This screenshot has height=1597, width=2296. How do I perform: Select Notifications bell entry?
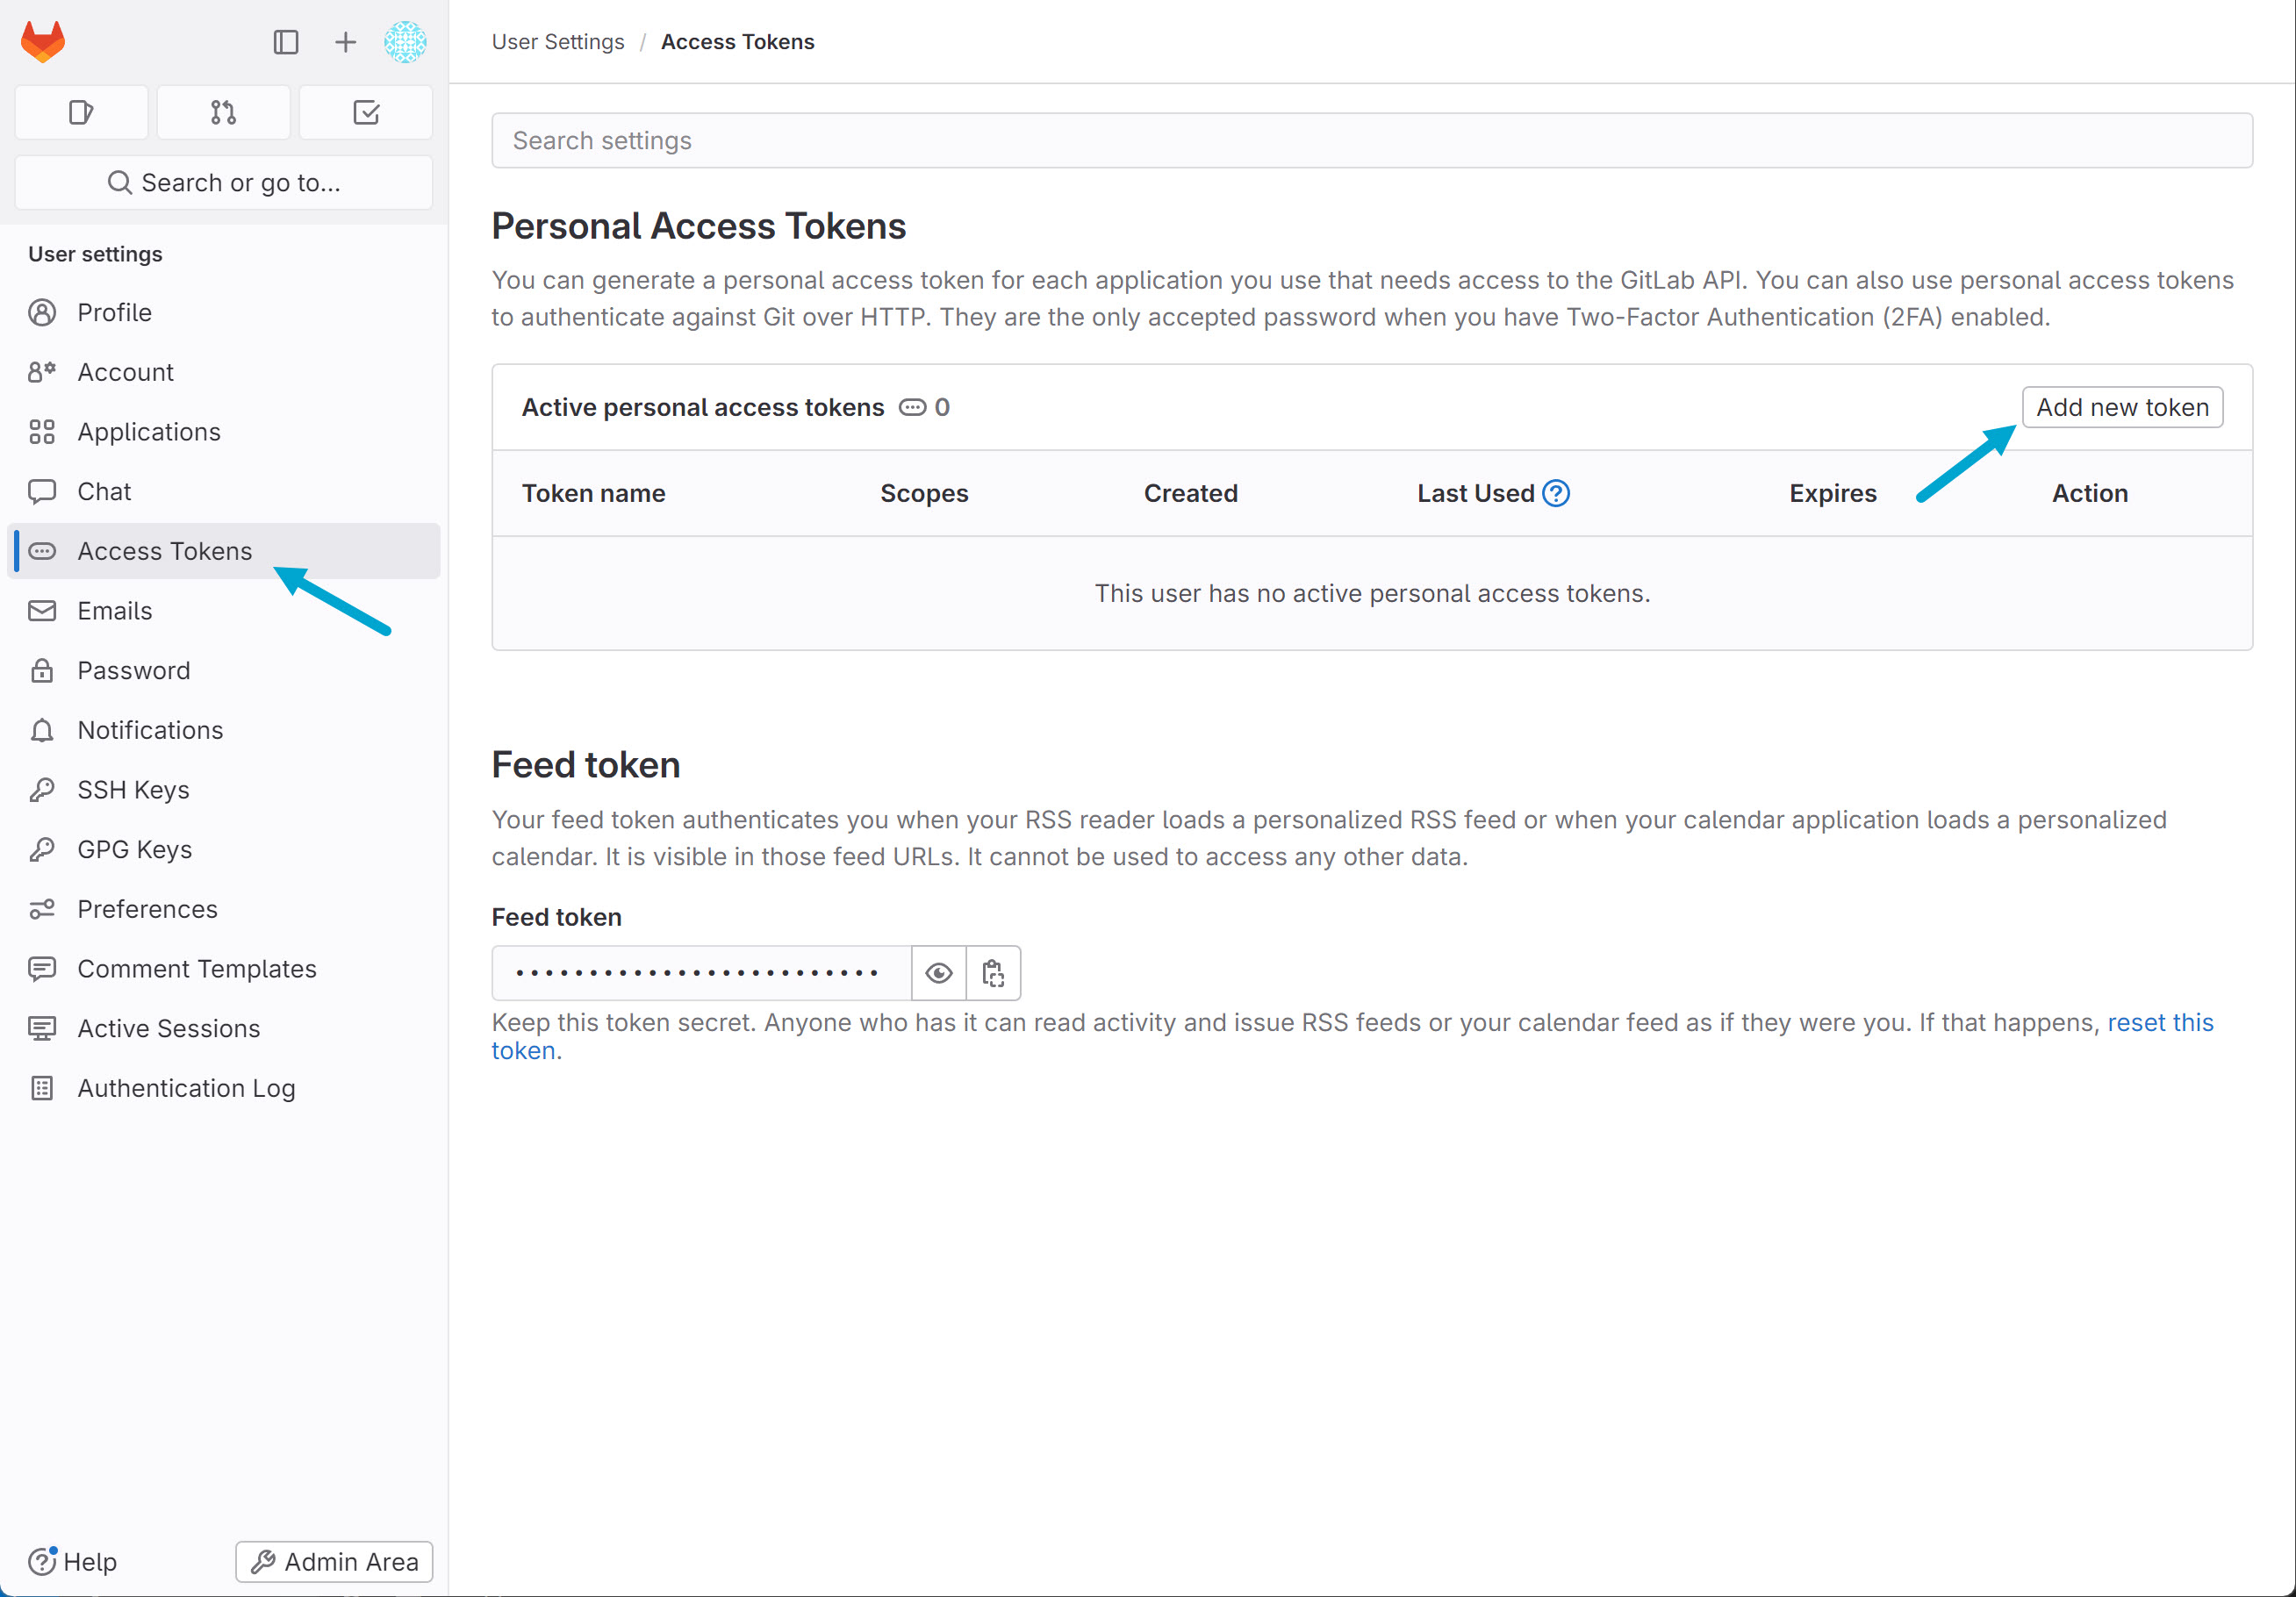click(x=150, y=730)
